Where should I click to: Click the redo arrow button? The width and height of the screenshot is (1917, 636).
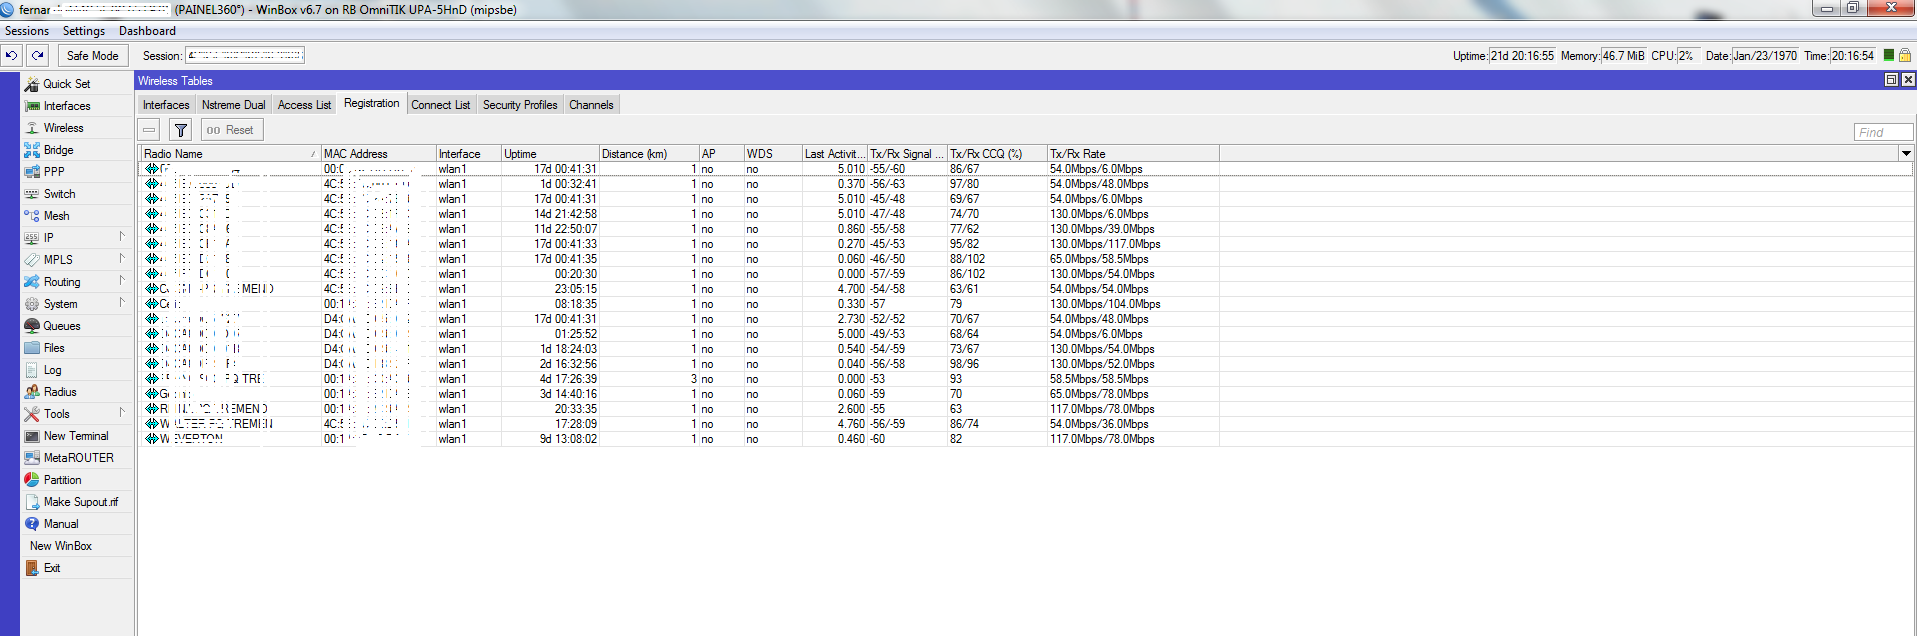(x=37, y=56)
